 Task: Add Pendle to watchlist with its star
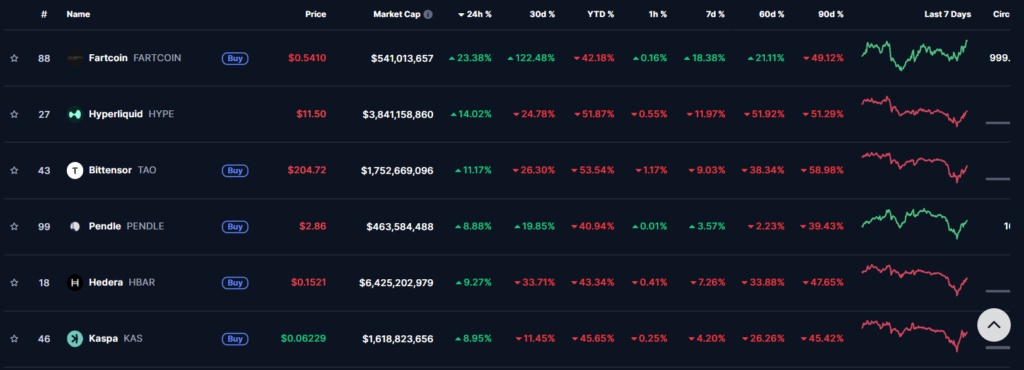coord(14,226)
